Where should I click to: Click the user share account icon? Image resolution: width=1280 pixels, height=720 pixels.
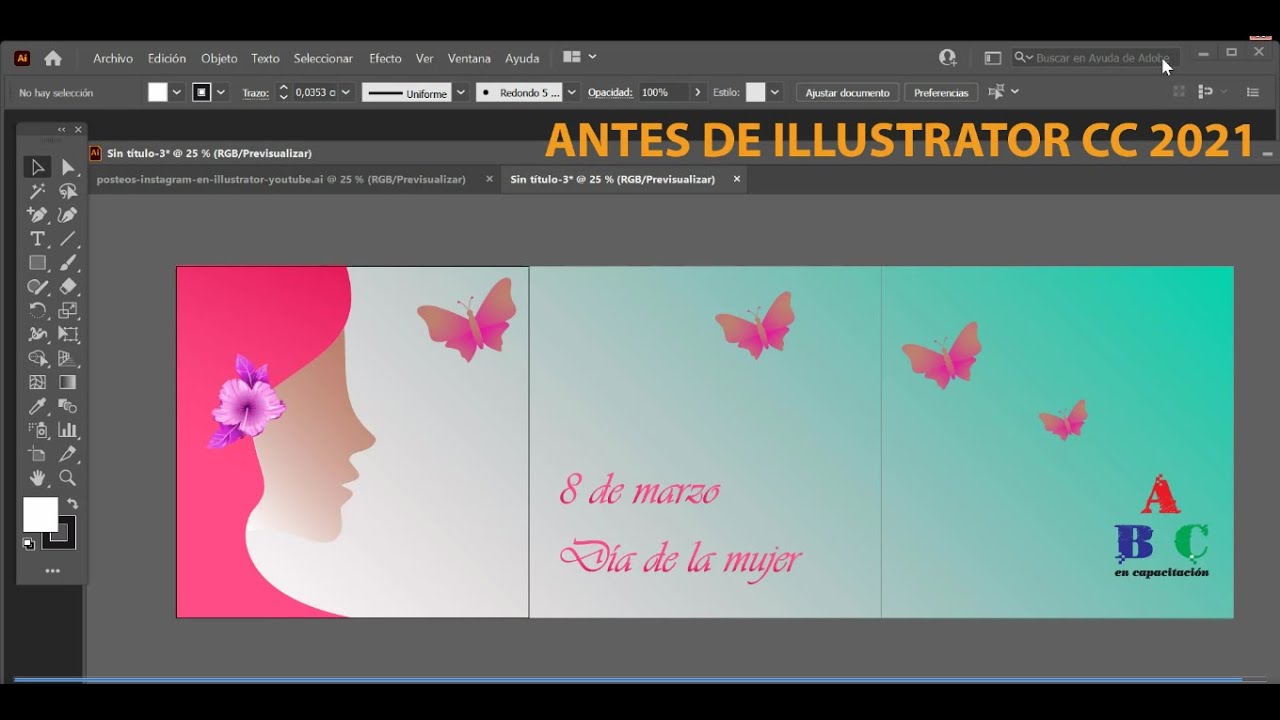pos(948,58)
